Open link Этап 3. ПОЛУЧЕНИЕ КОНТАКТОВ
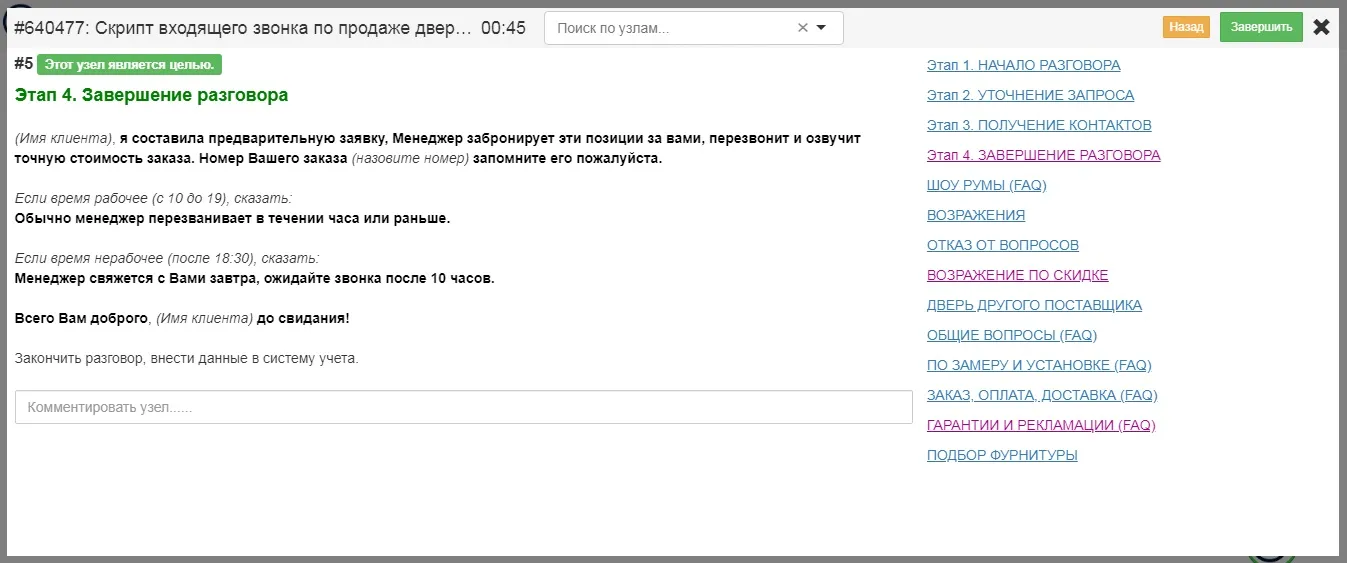This screenshot has width=1347, height=563. (1039, 125)
